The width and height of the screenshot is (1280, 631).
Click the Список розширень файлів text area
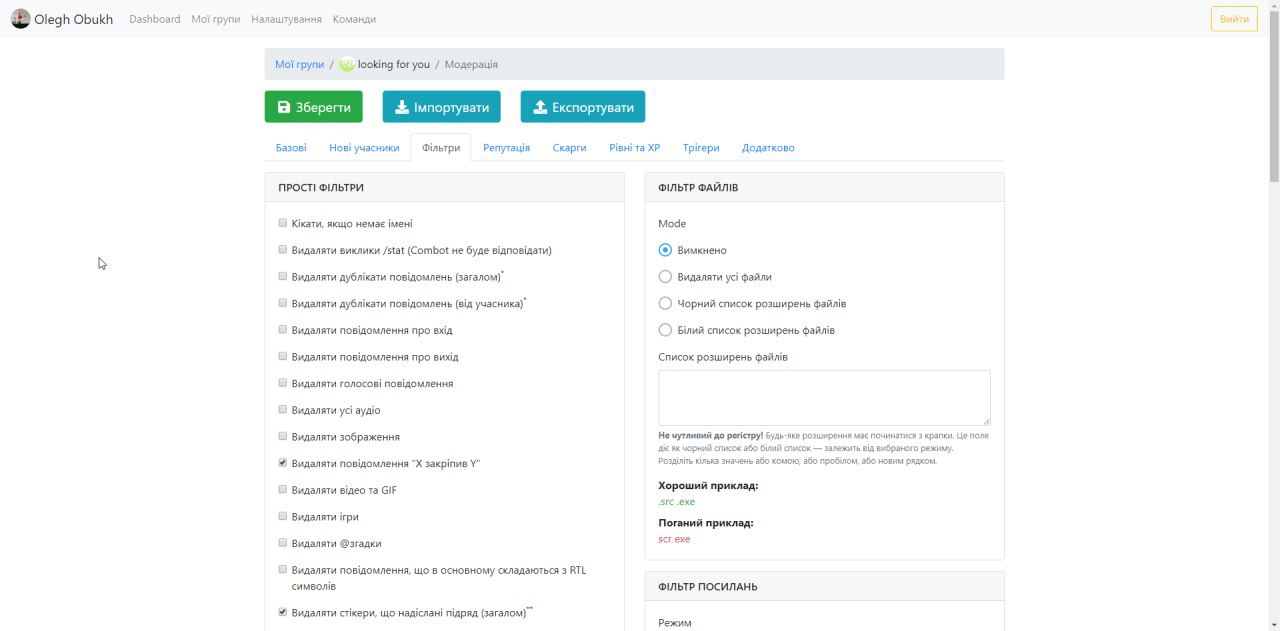pos(824,398)
